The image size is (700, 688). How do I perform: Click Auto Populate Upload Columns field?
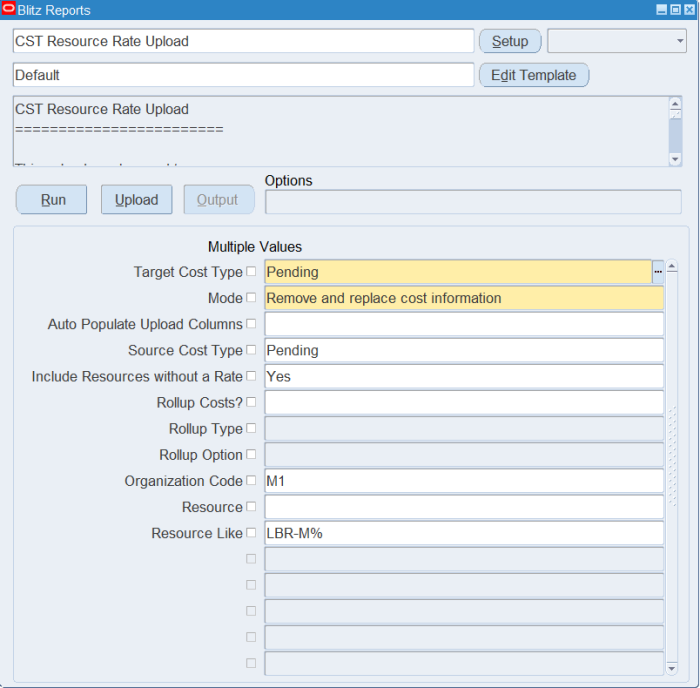pyautogui.click(x=464, y=324)
